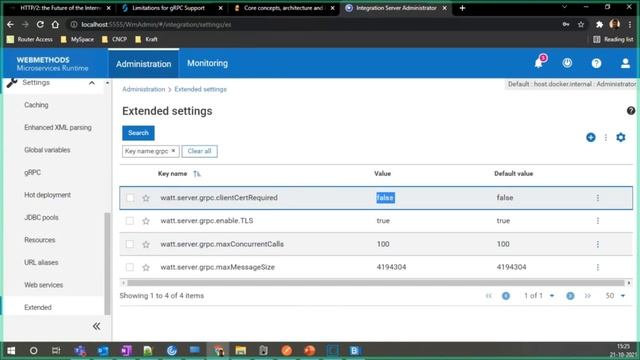Image resolution: width=640 pixels, height=360 pixels.
Task: Switch to the Monitoring tab
Action: click(207, 63)
